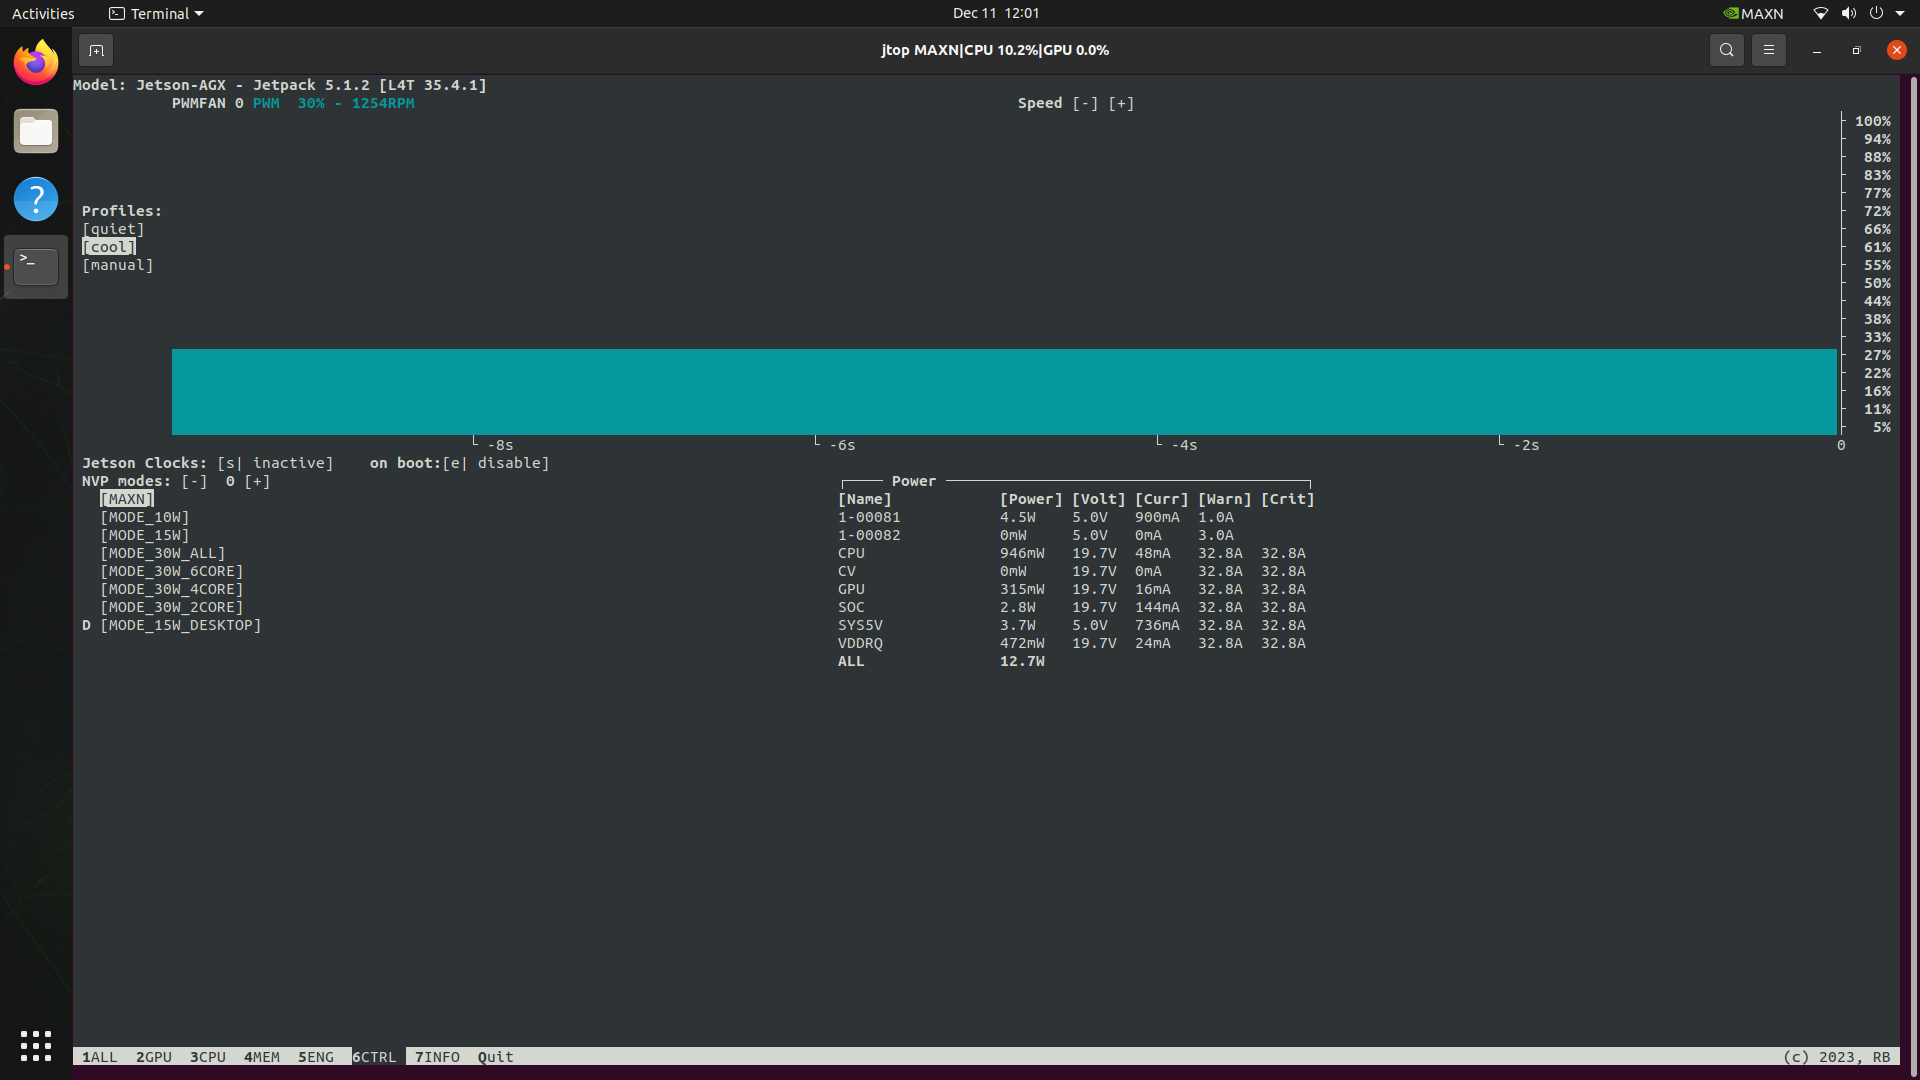
Task: Select the MODE_30W_2CORE power mode
Action: (x=172, y=607)
